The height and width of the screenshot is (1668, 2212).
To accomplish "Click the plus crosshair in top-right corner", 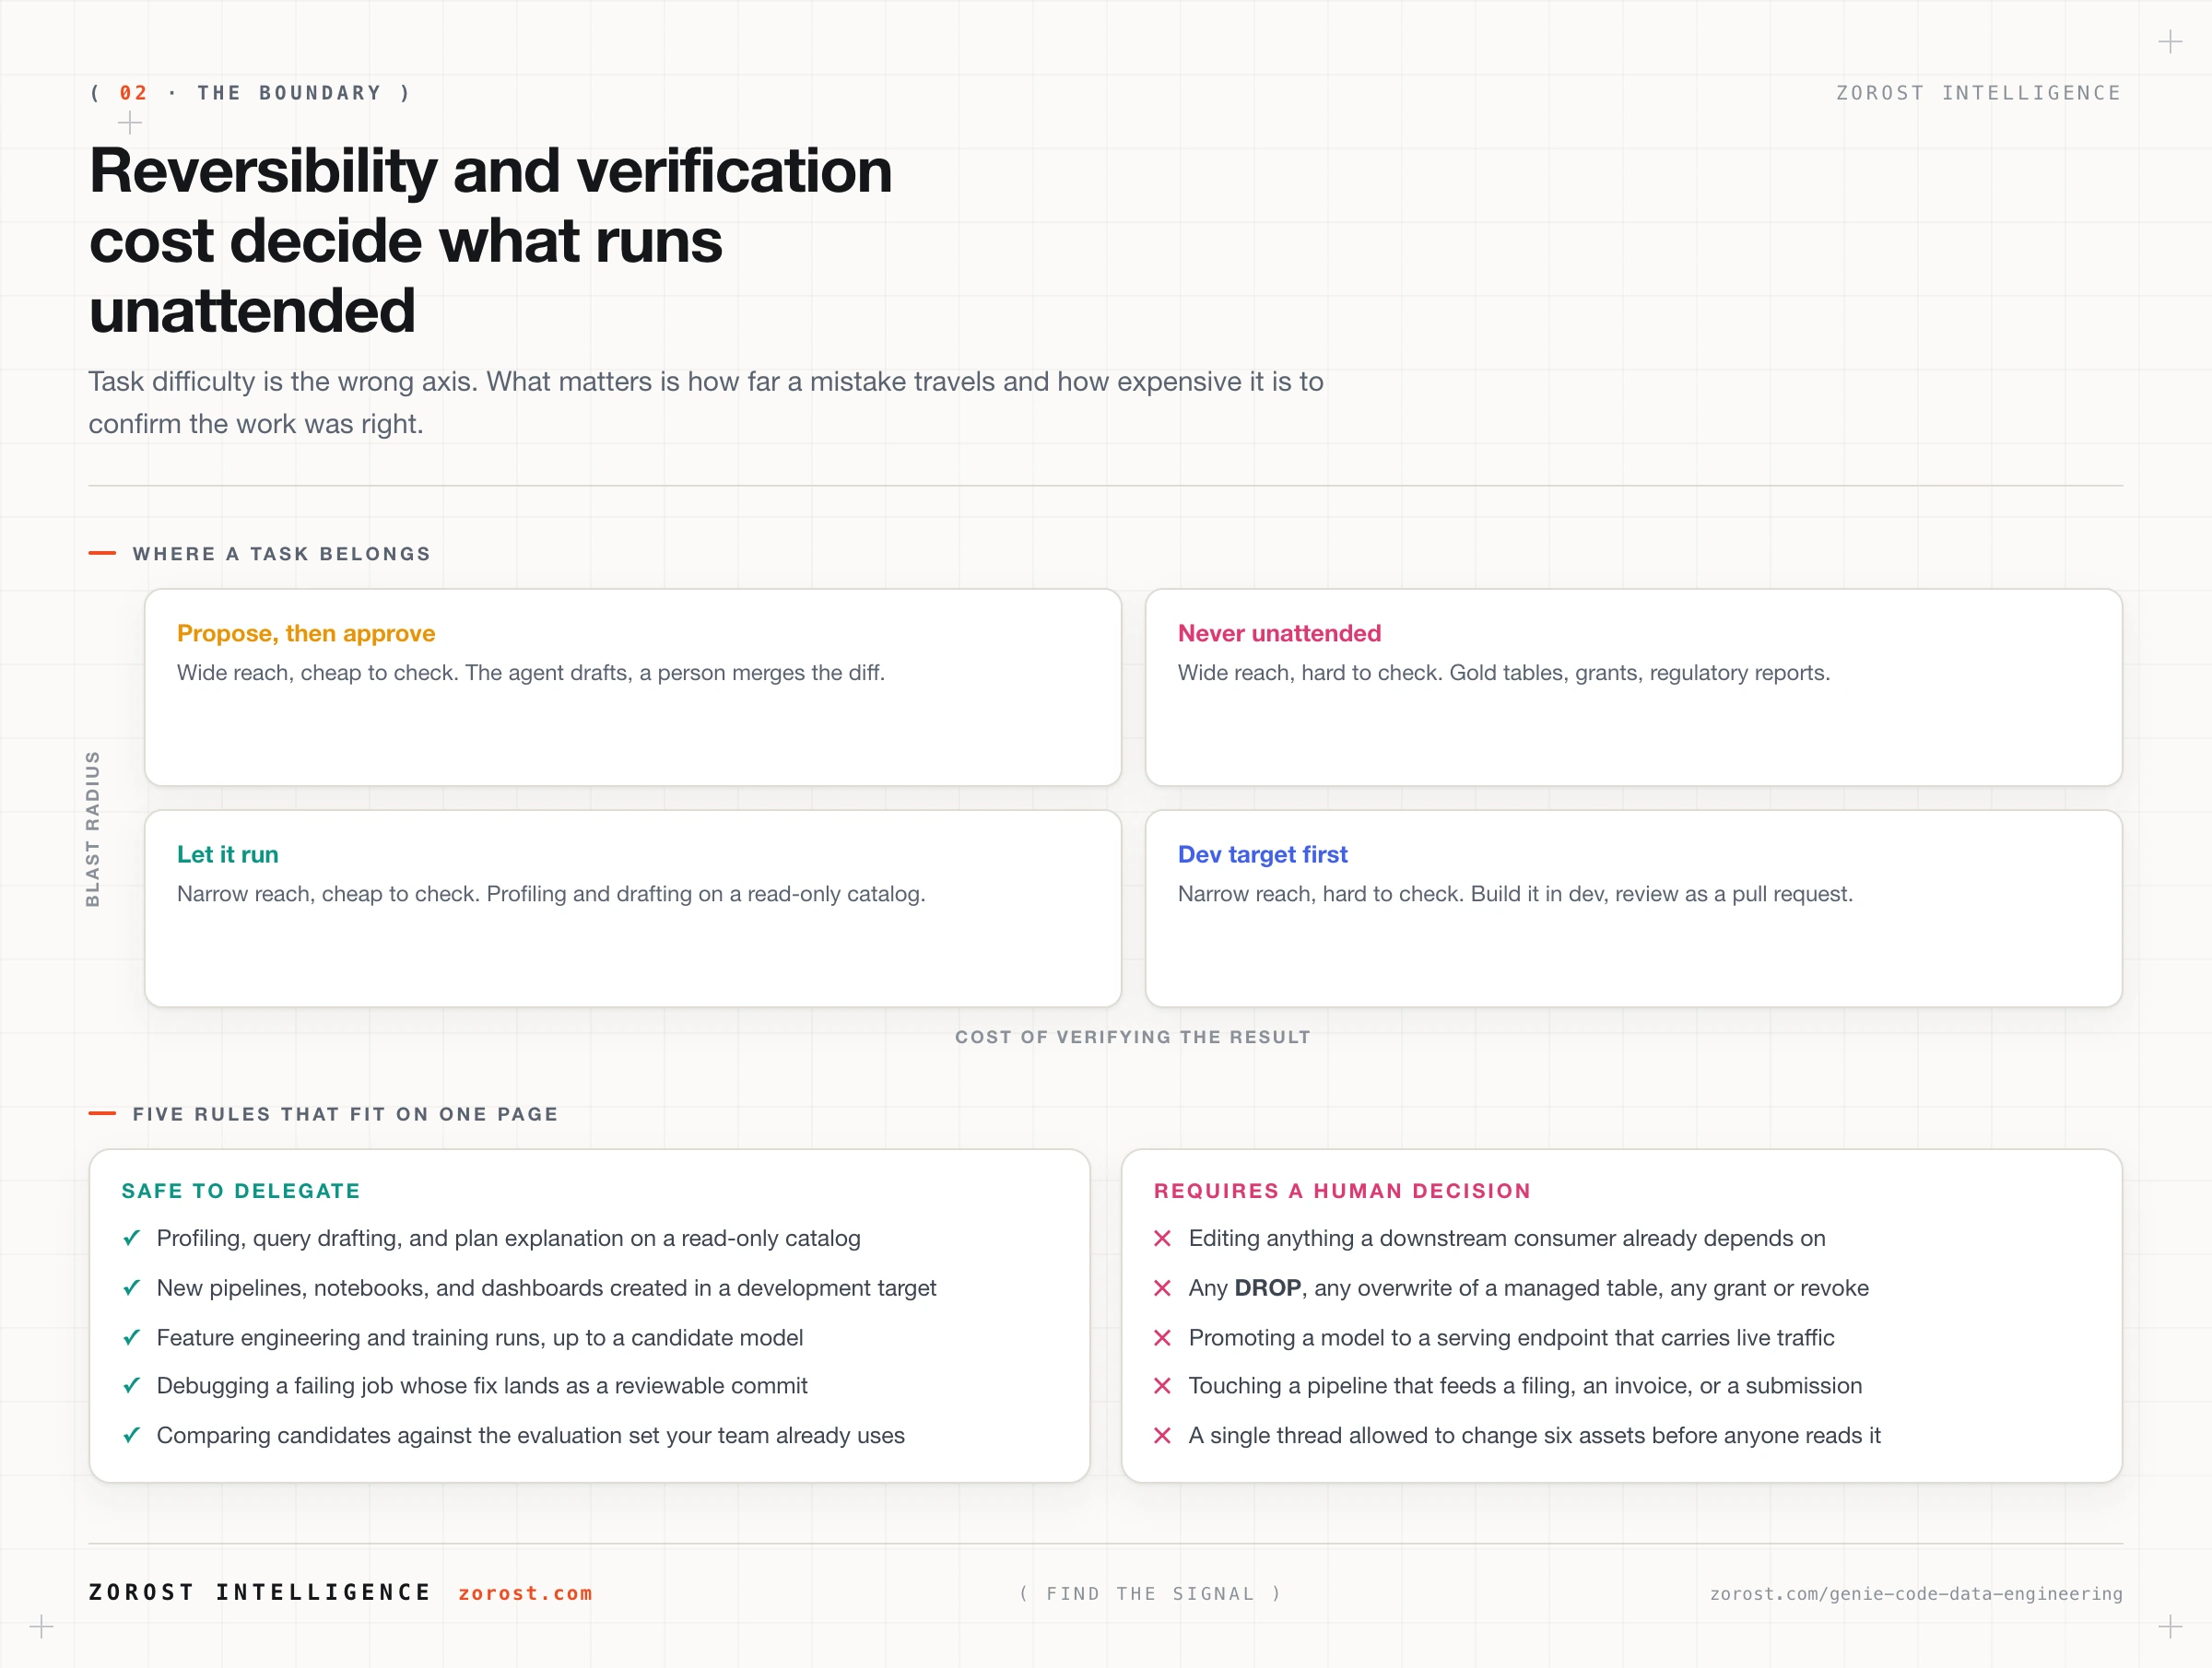I will (2170, 42).
